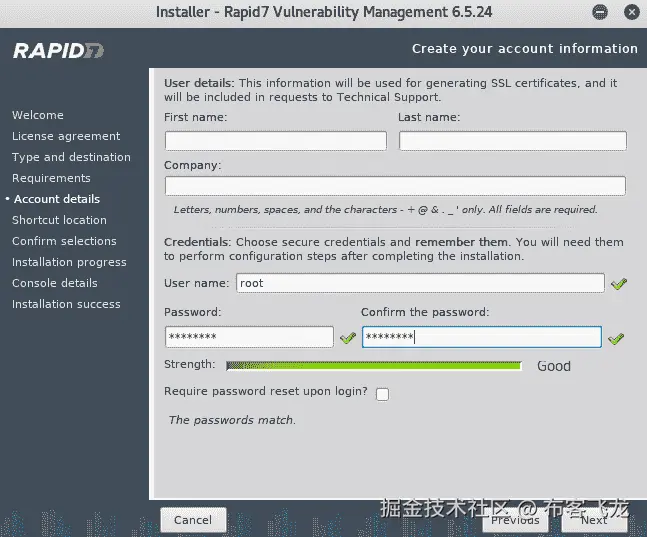This screenshot has height=537, width=647.
Task: Open the Requirements step
Action: (x=51, y=178)
